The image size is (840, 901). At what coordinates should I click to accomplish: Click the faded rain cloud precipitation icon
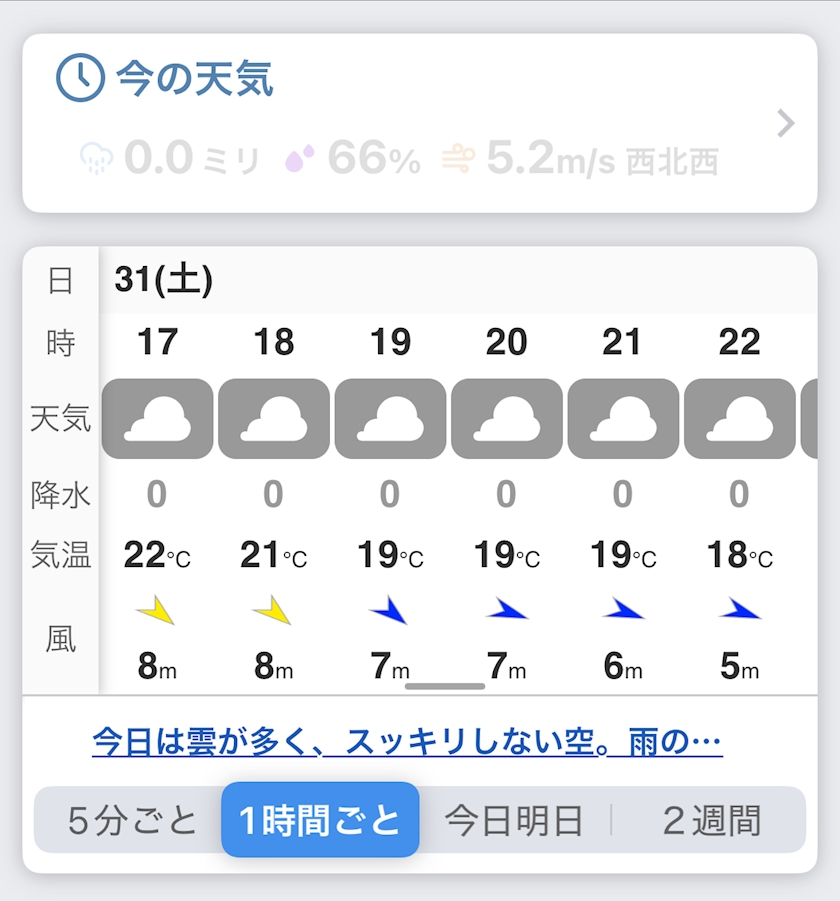(x=97, y=158)
